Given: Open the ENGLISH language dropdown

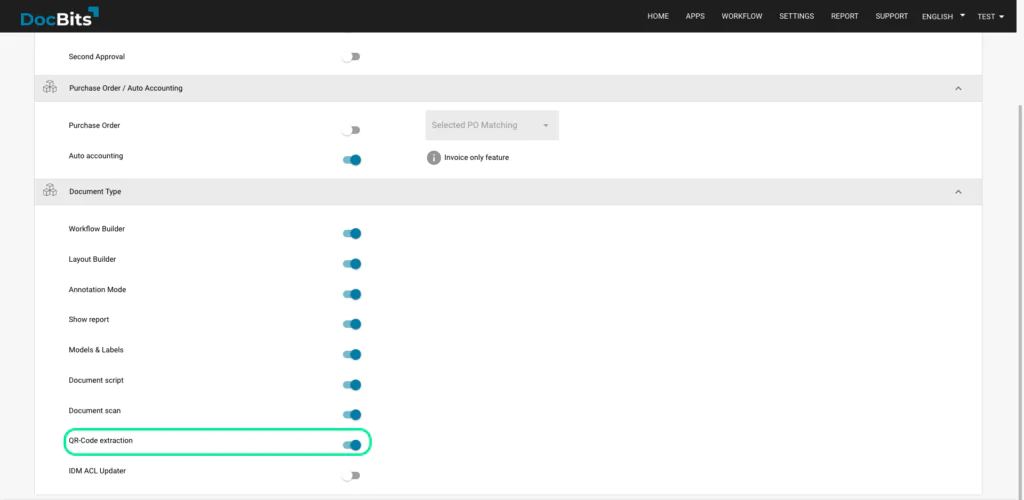Looking at the screenshot, I should point(943,16).
